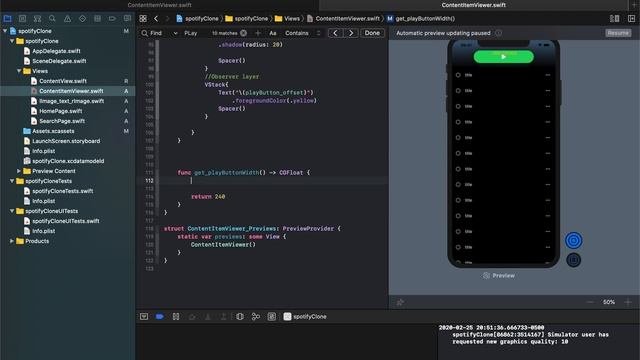Resume automatic preview updating
Viewport: 640px width, 360px height.
[x=618, y=33]
